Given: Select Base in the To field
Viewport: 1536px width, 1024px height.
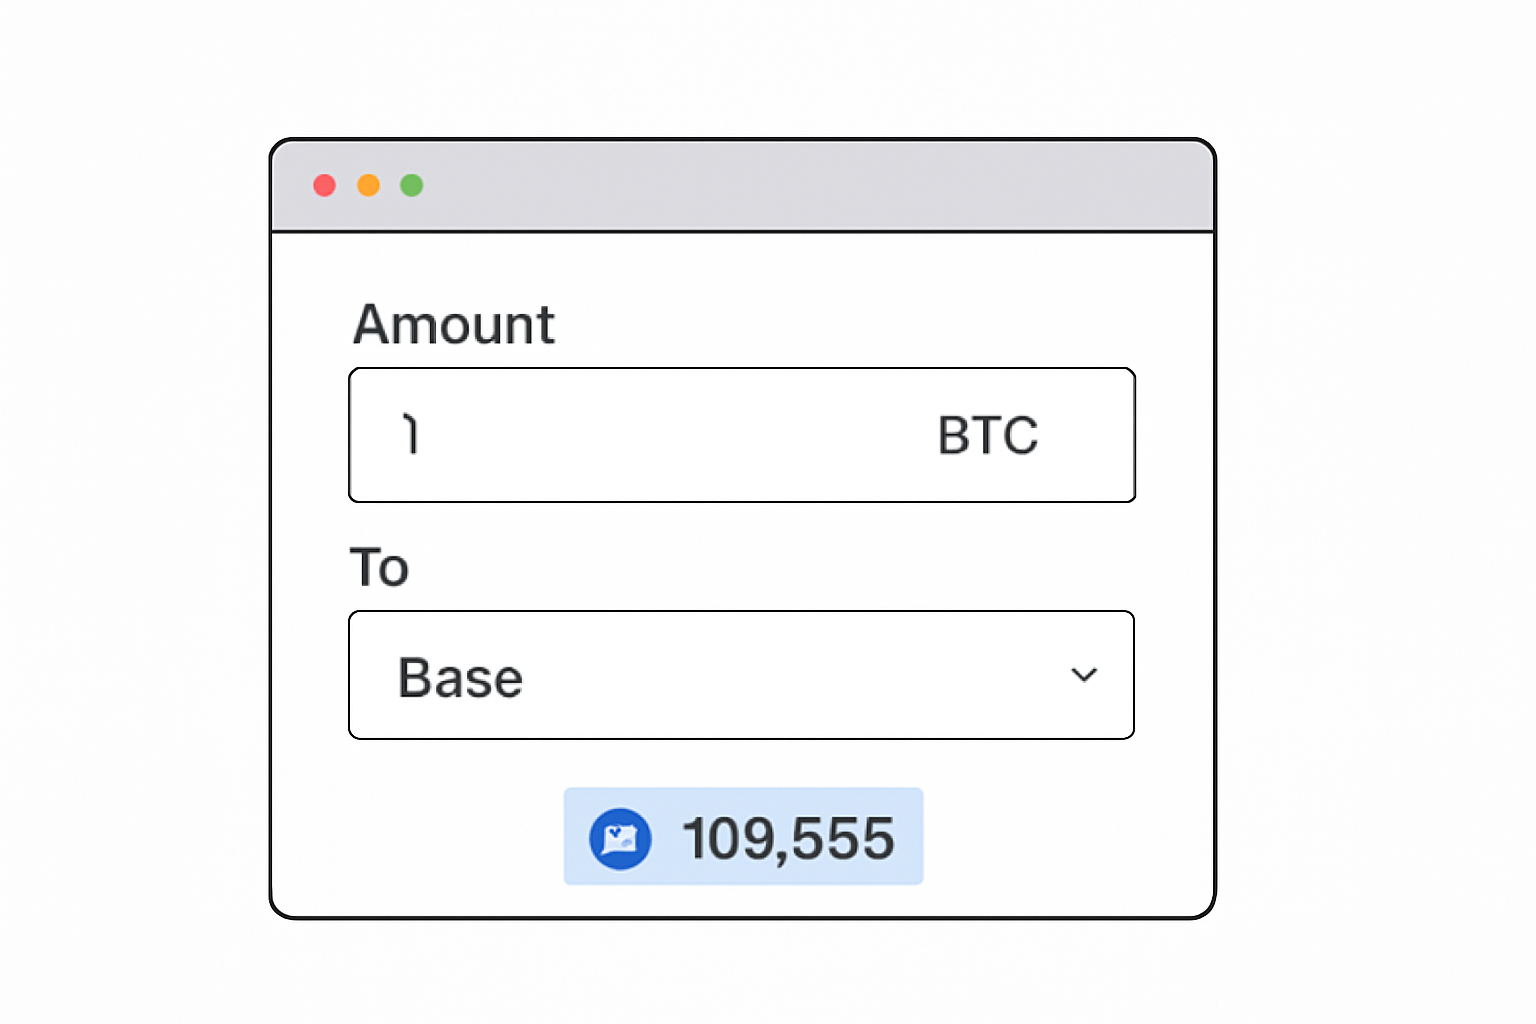Looking at the screenshot, I should [460, 676].
